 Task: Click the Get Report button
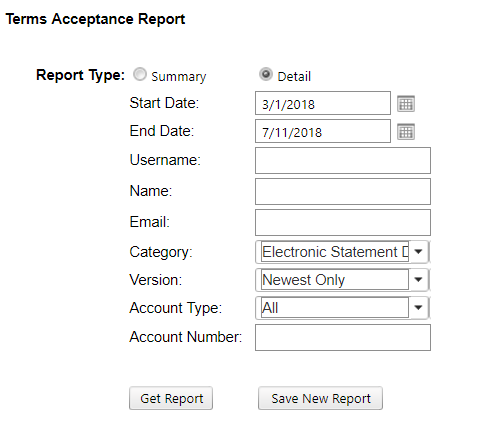coord(171,398)
